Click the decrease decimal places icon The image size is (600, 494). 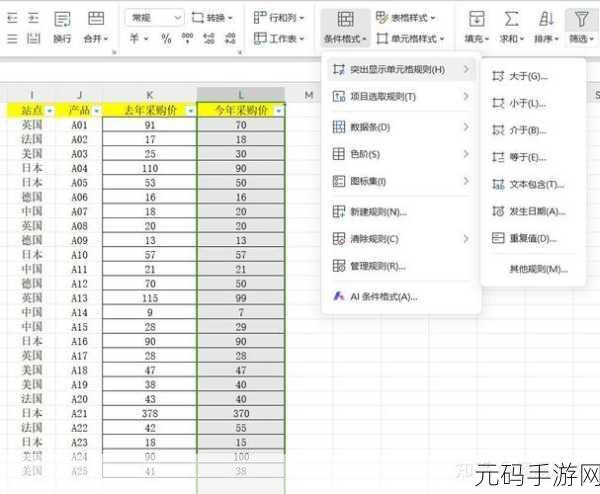click(x=230, y=38)
